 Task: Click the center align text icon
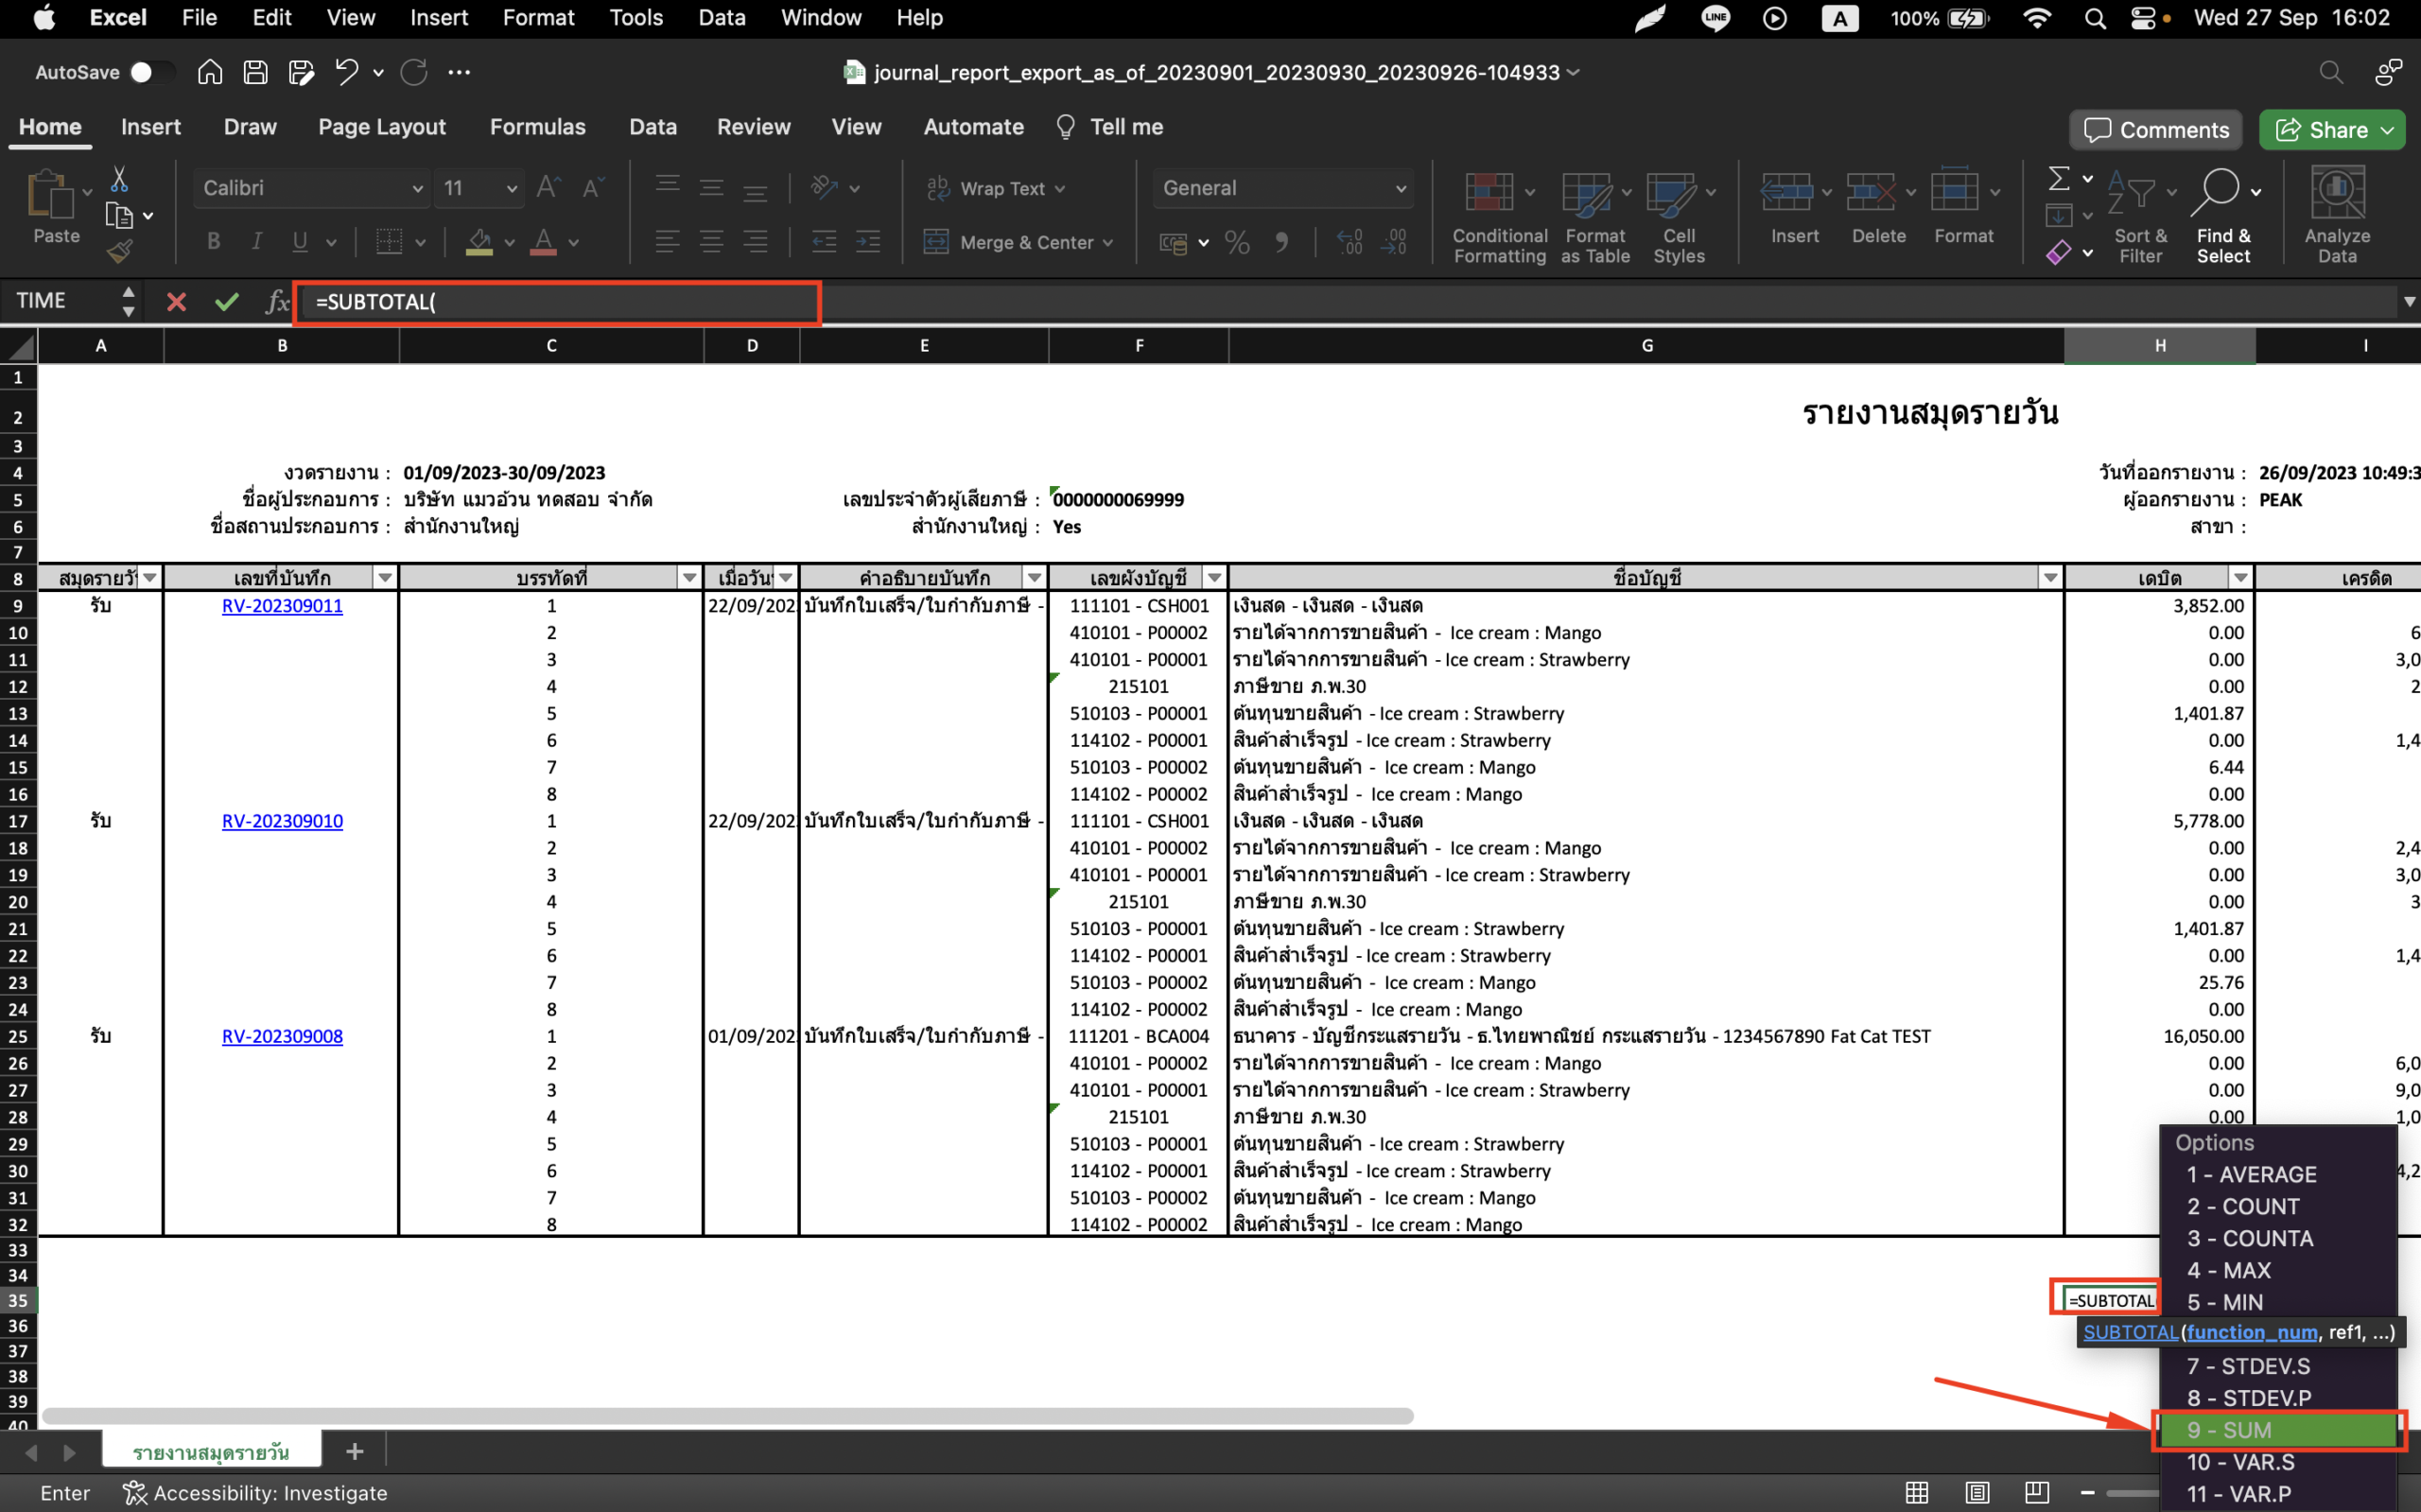[711, 241]
